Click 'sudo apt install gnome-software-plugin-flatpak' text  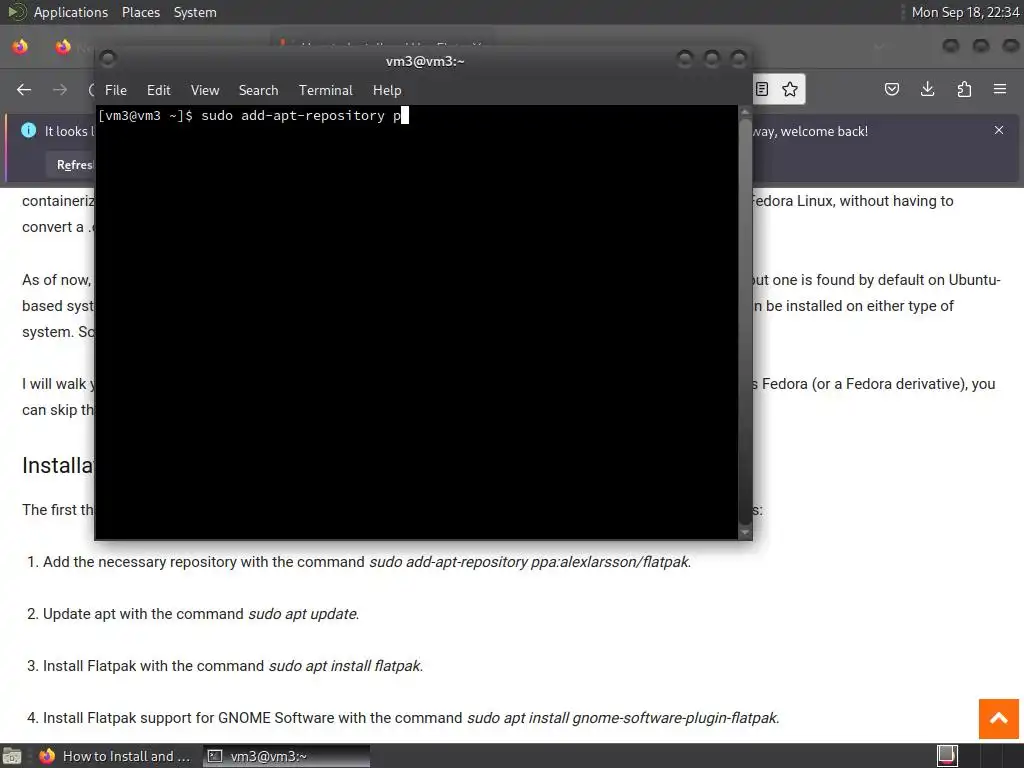point(622,718)
